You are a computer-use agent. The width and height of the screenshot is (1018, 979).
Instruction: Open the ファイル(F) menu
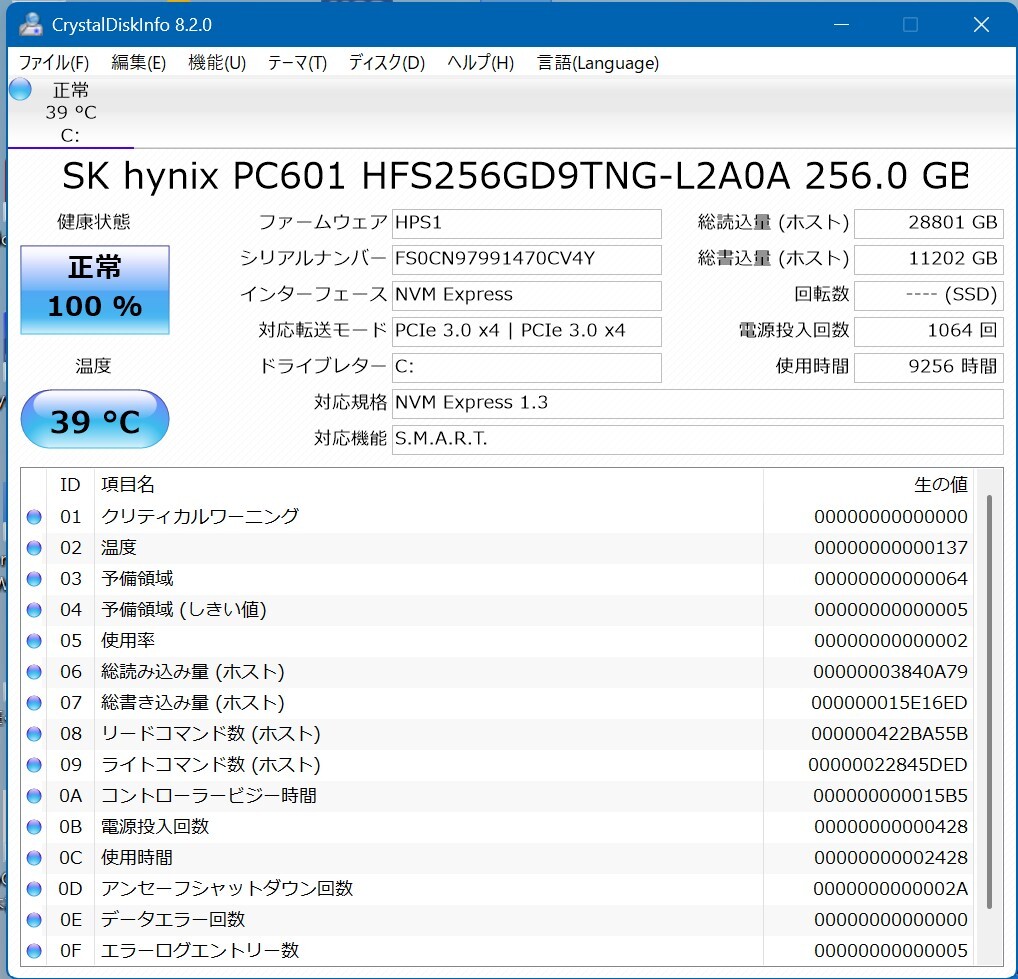point(53,62)
